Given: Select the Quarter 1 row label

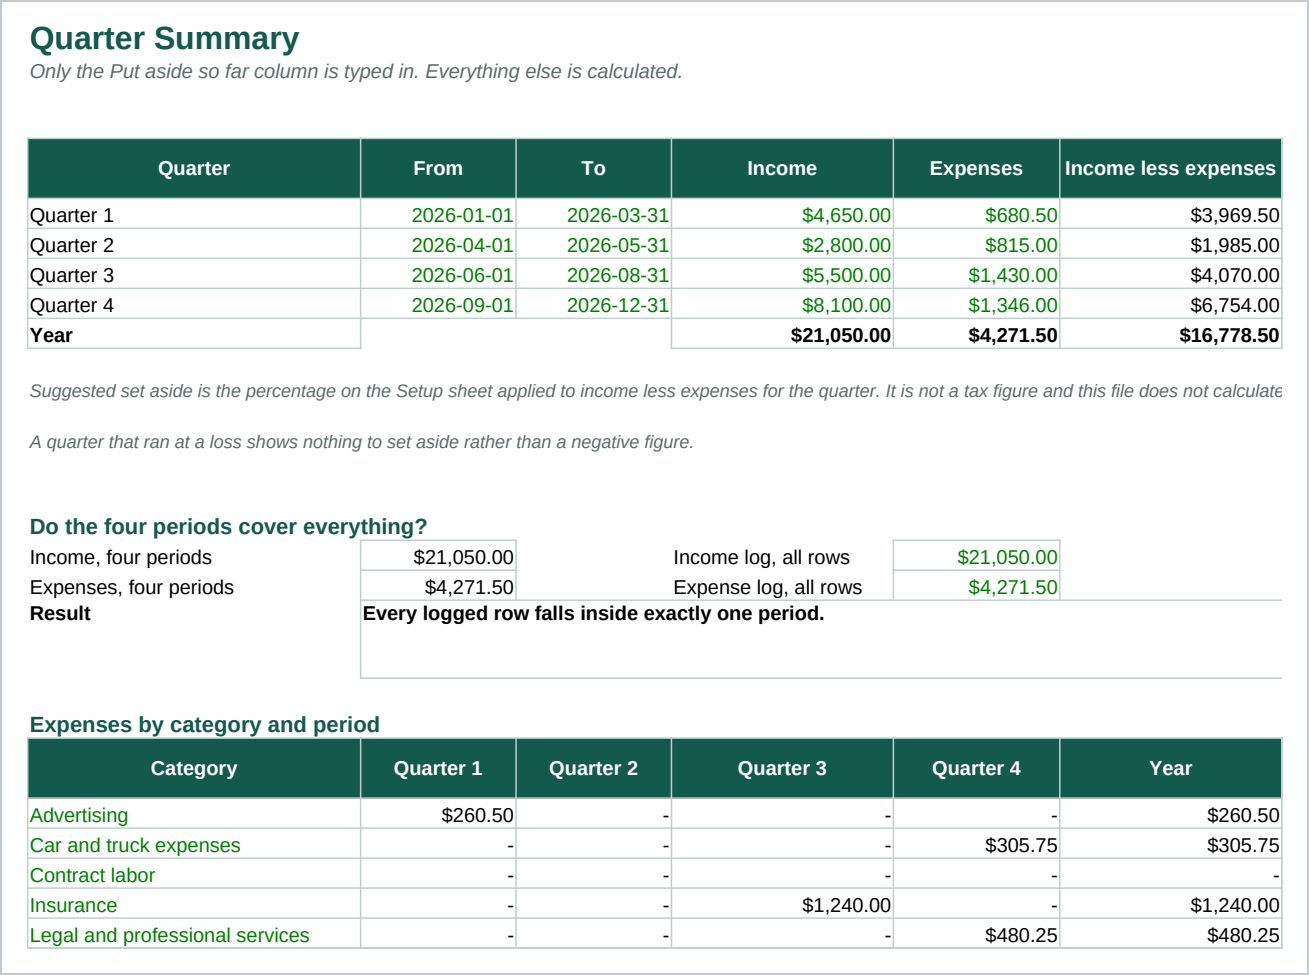Looking at the screenshot, I should (194, 215).
